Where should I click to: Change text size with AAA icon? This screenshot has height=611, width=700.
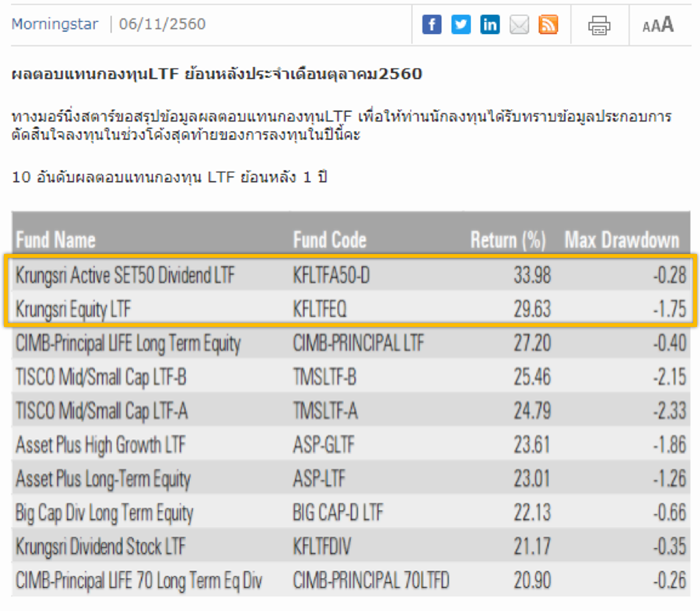(658, 26)
